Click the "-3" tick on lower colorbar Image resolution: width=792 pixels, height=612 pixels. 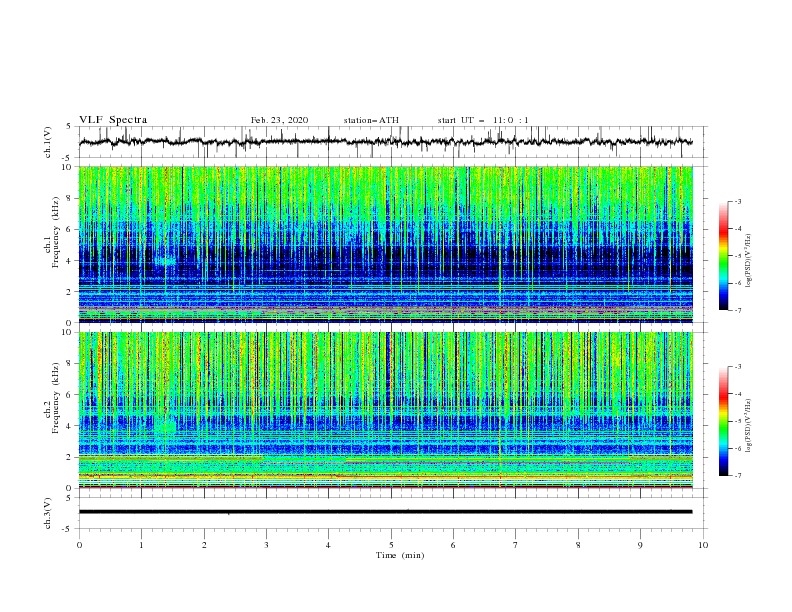click(737, 367)
